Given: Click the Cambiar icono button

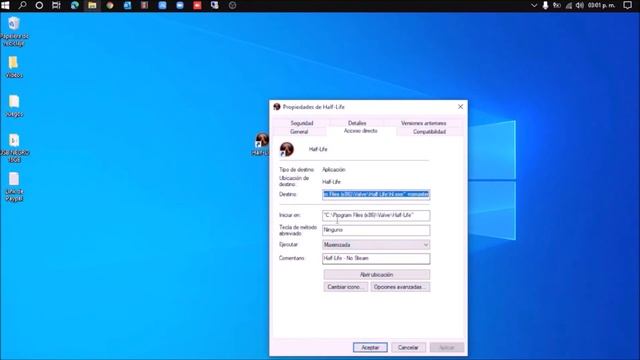Looking at the screenshot, I should (x=345, y=287).
